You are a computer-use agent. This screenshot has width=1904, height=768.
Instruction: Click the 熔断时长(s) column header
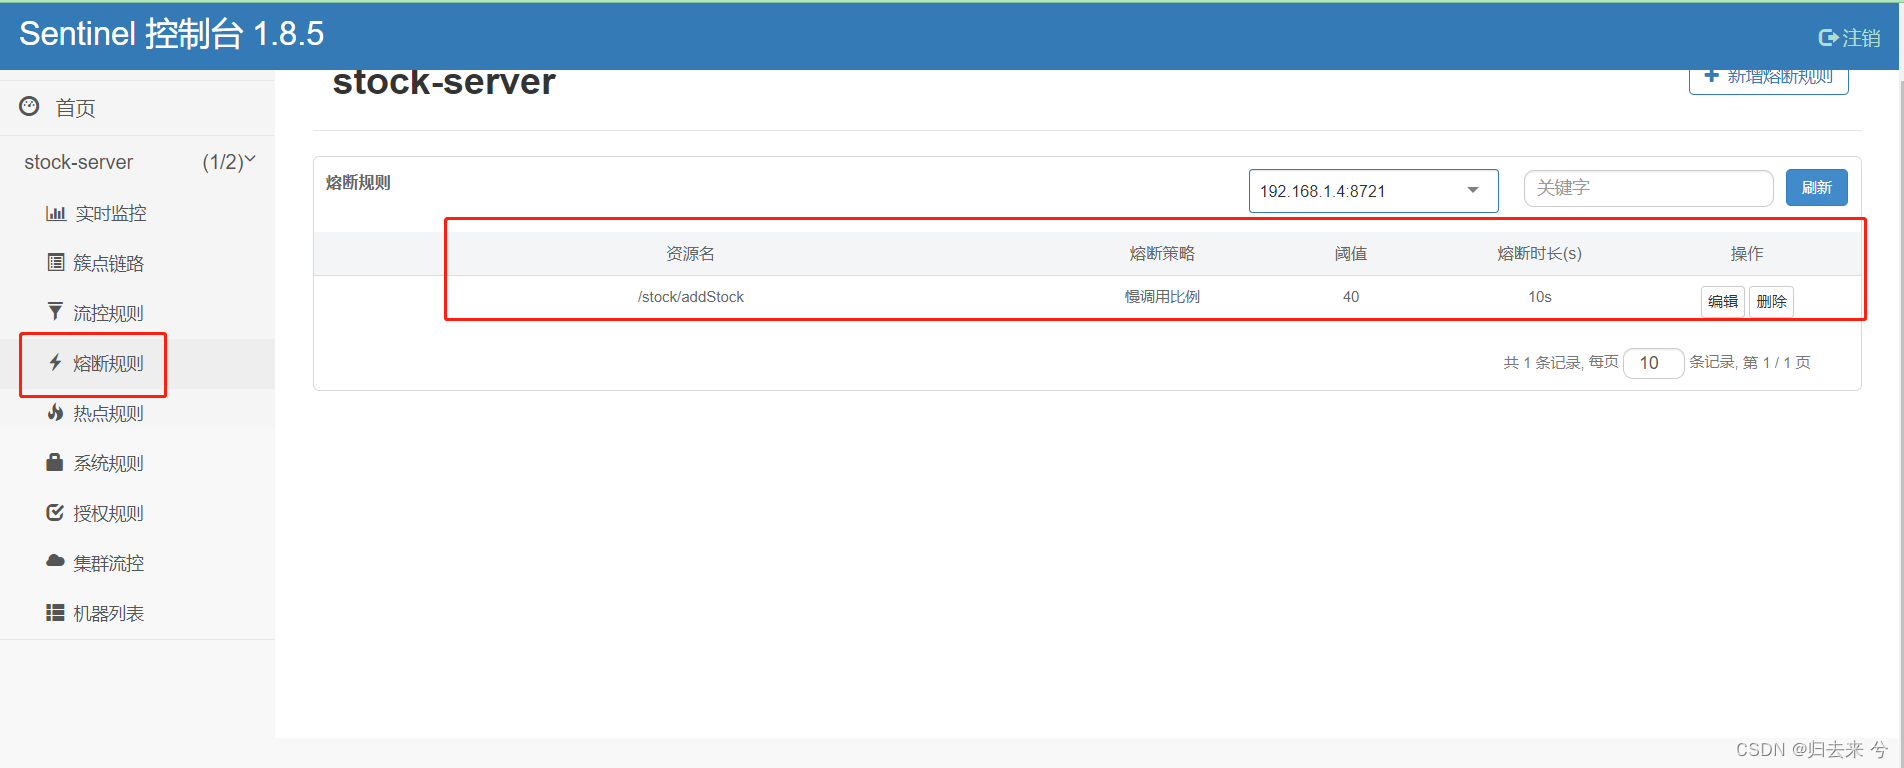click(1539, 254)
